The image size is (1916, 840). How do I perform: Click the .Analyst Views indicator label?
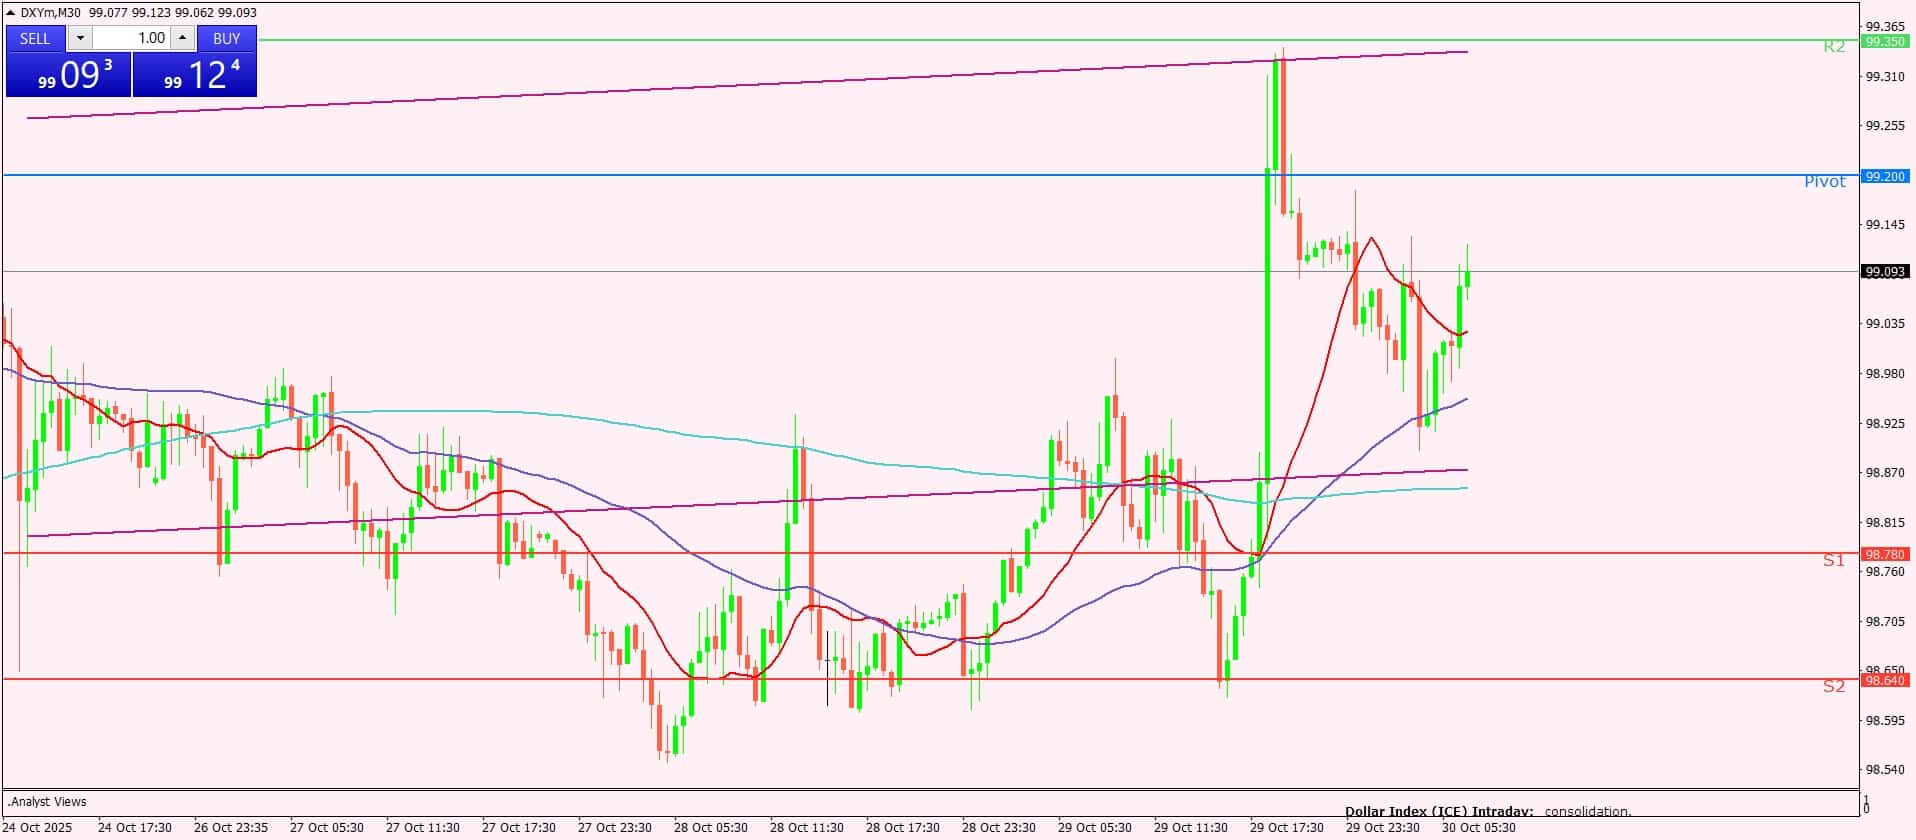click(x=47, y=801)
